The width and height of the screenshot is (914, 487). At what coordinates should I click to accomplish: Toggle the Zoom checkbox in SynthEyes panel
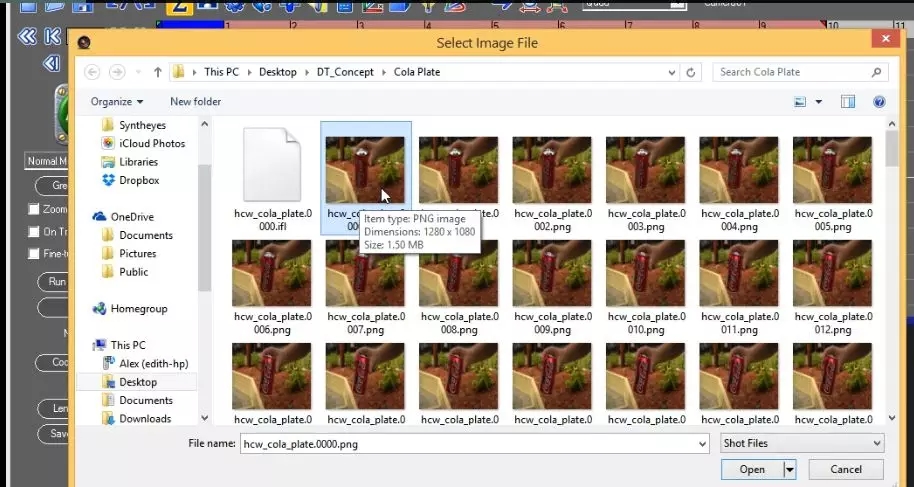tap(34, 209)
